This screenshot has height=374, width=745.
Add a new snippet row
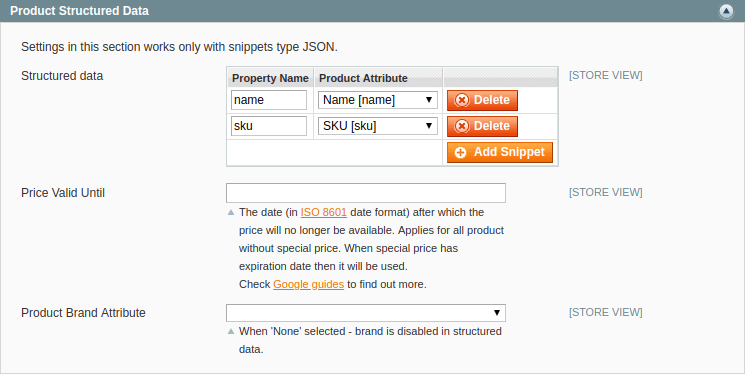(500, 153)
